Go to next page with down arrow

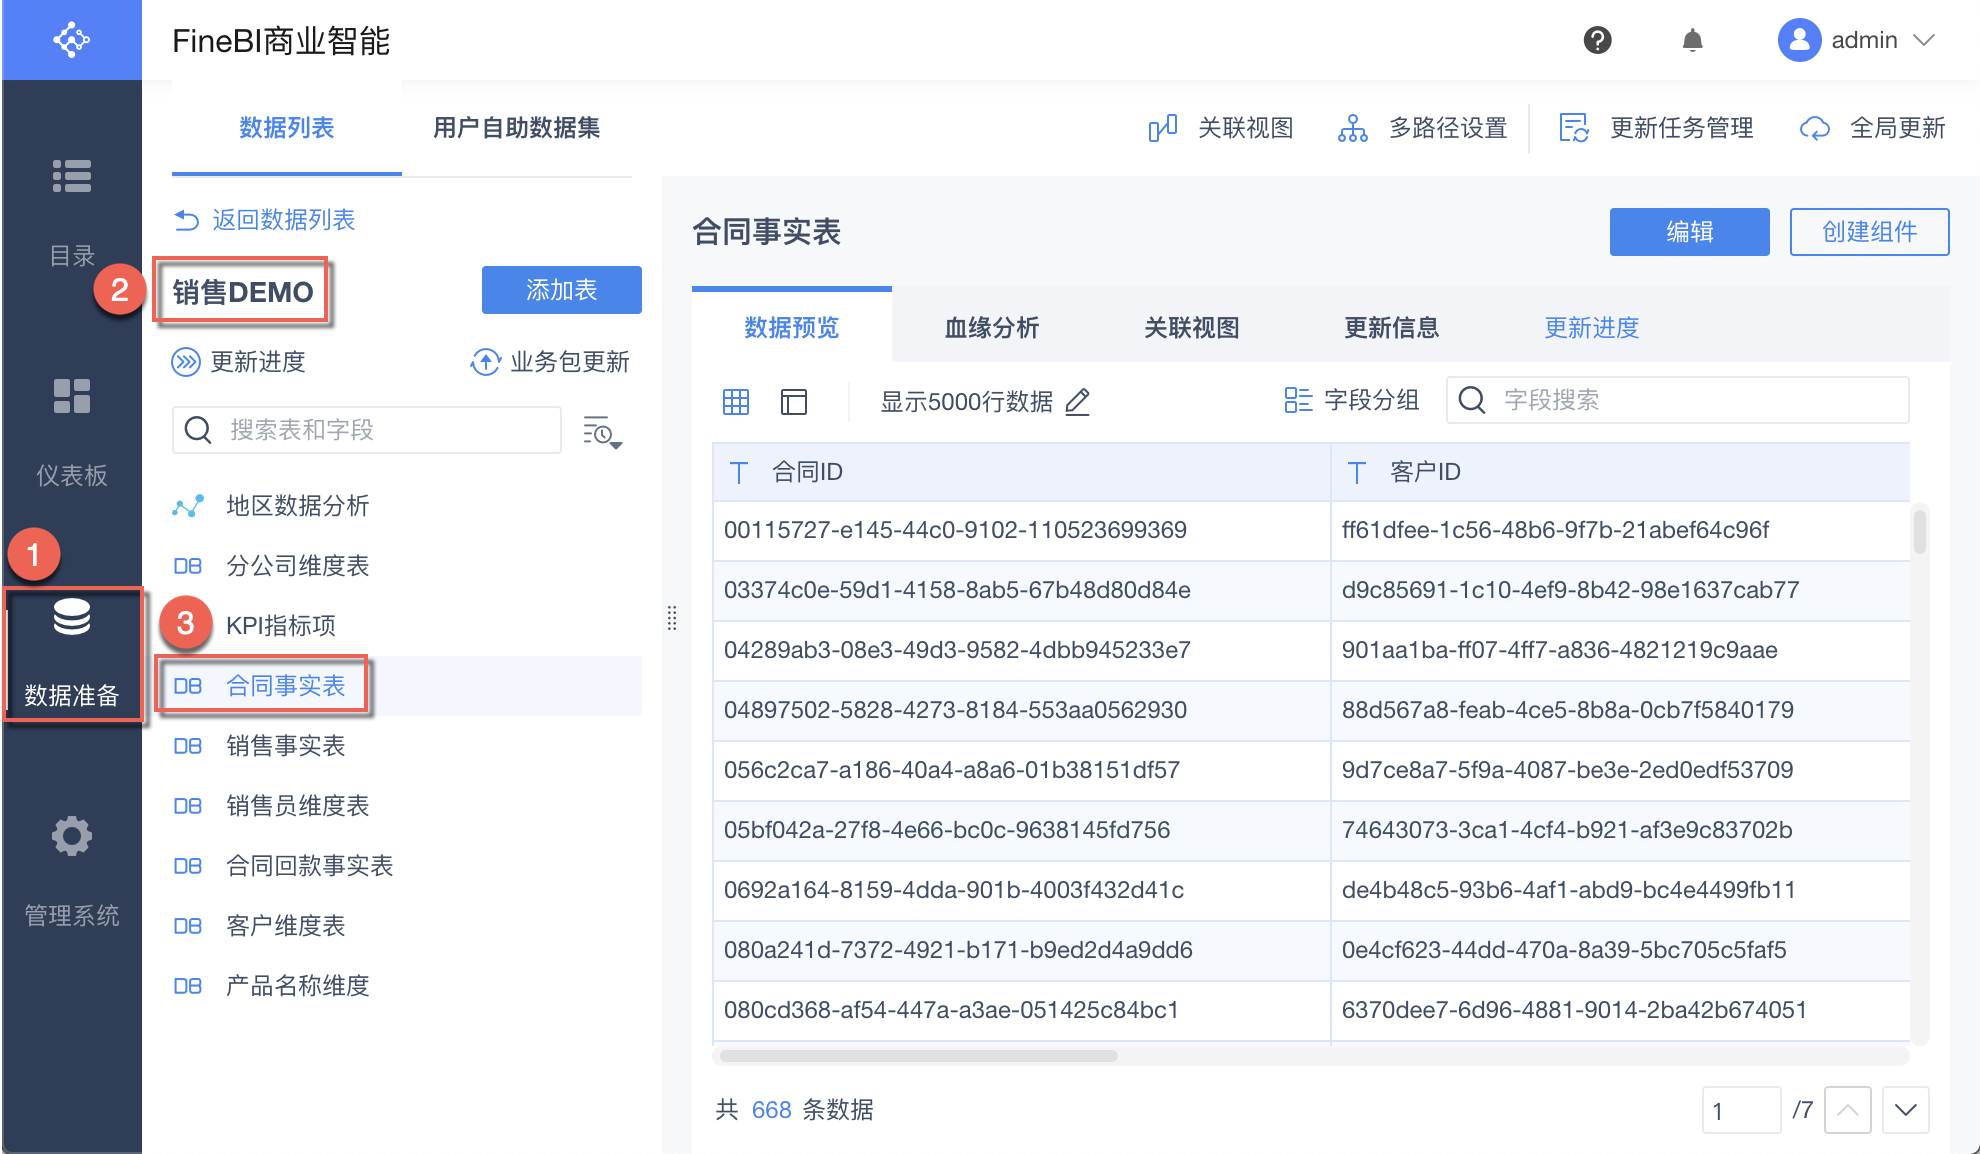(1905, 1110)
